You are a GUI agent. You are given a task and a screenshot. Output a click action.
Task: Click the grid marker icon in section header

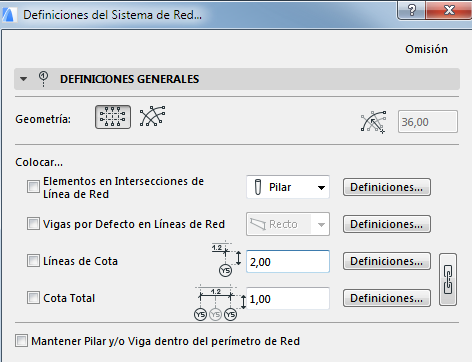pos(43,79)
